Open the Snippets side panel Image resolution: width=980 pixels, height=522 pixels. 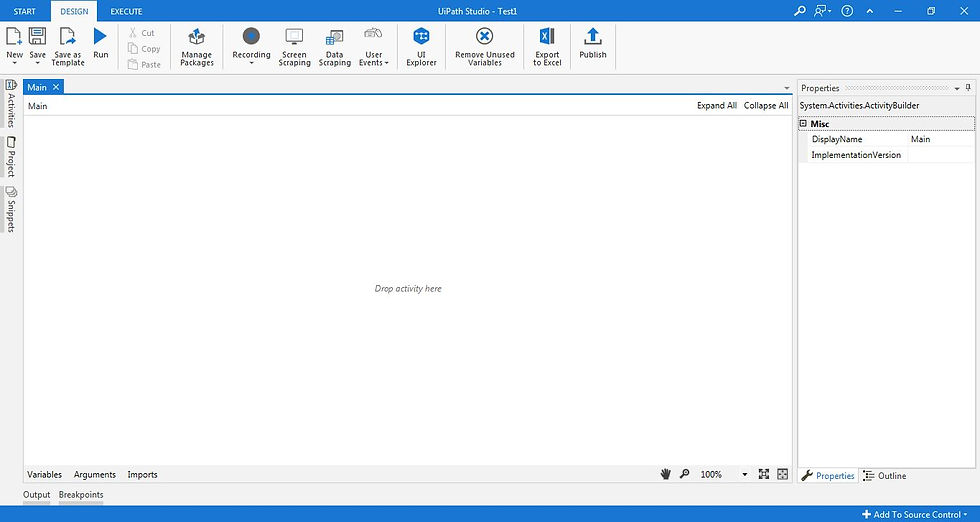(x=11, y=209)
